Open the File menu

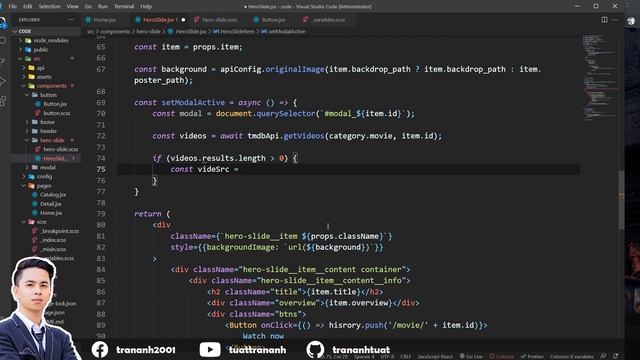(x=13, y=6)
